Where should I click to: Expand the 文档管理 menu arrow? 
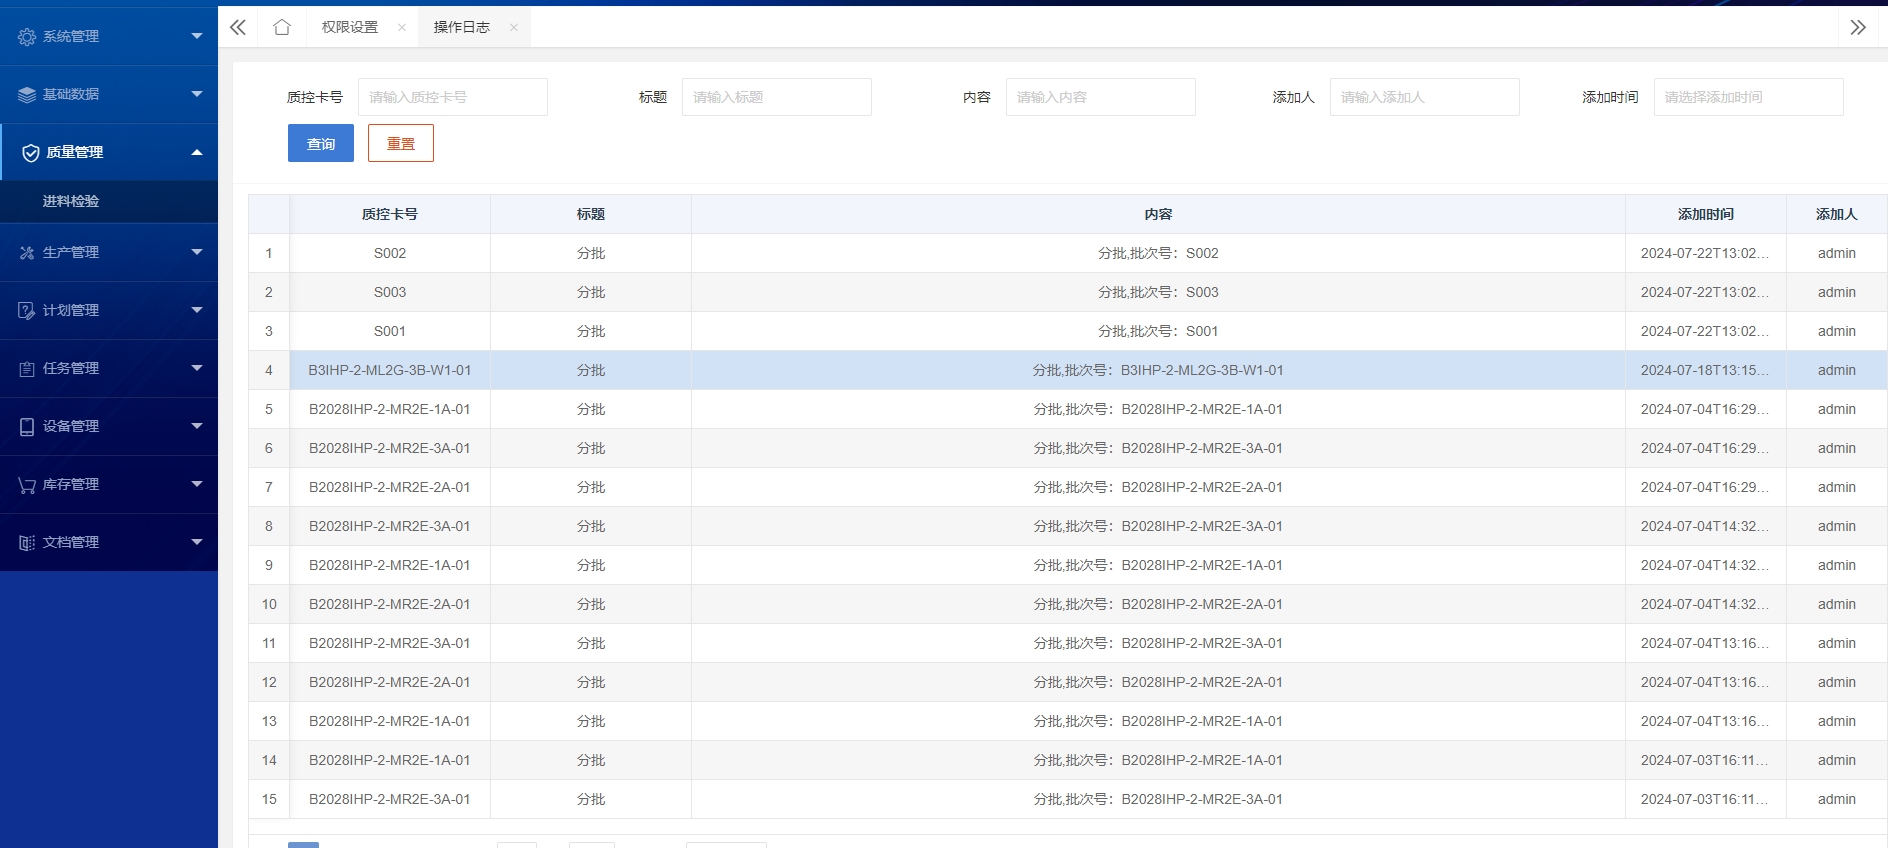point(197,542)
